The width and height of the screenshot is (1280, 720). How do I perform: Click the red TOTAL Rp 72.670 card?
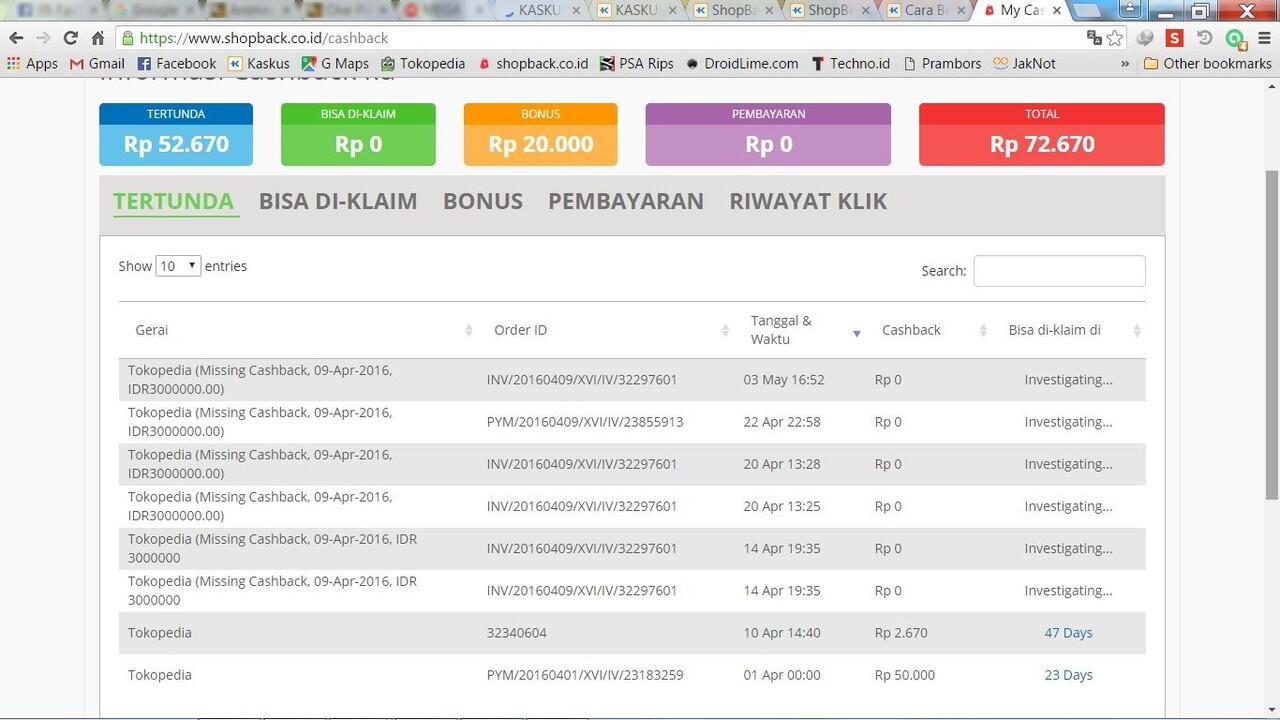[x=1042, y=134]
